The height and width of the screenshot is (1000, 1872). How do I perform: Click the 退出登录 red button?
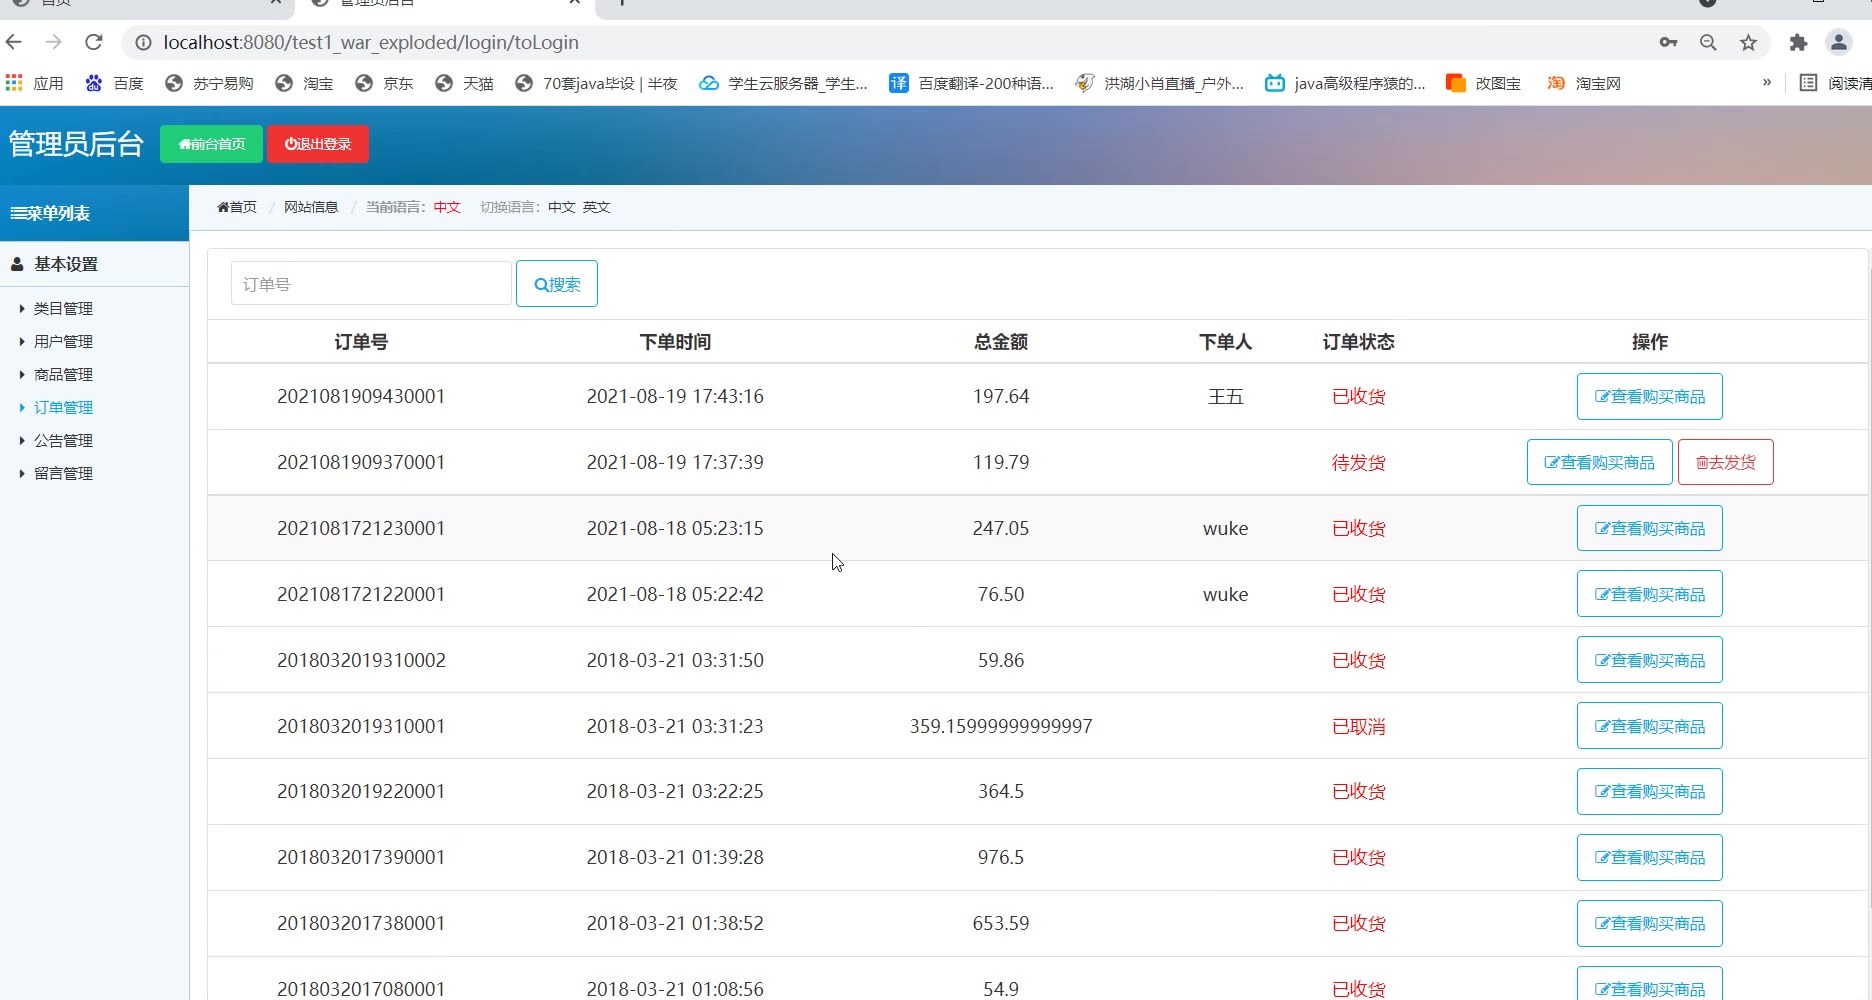click(318, 144)
